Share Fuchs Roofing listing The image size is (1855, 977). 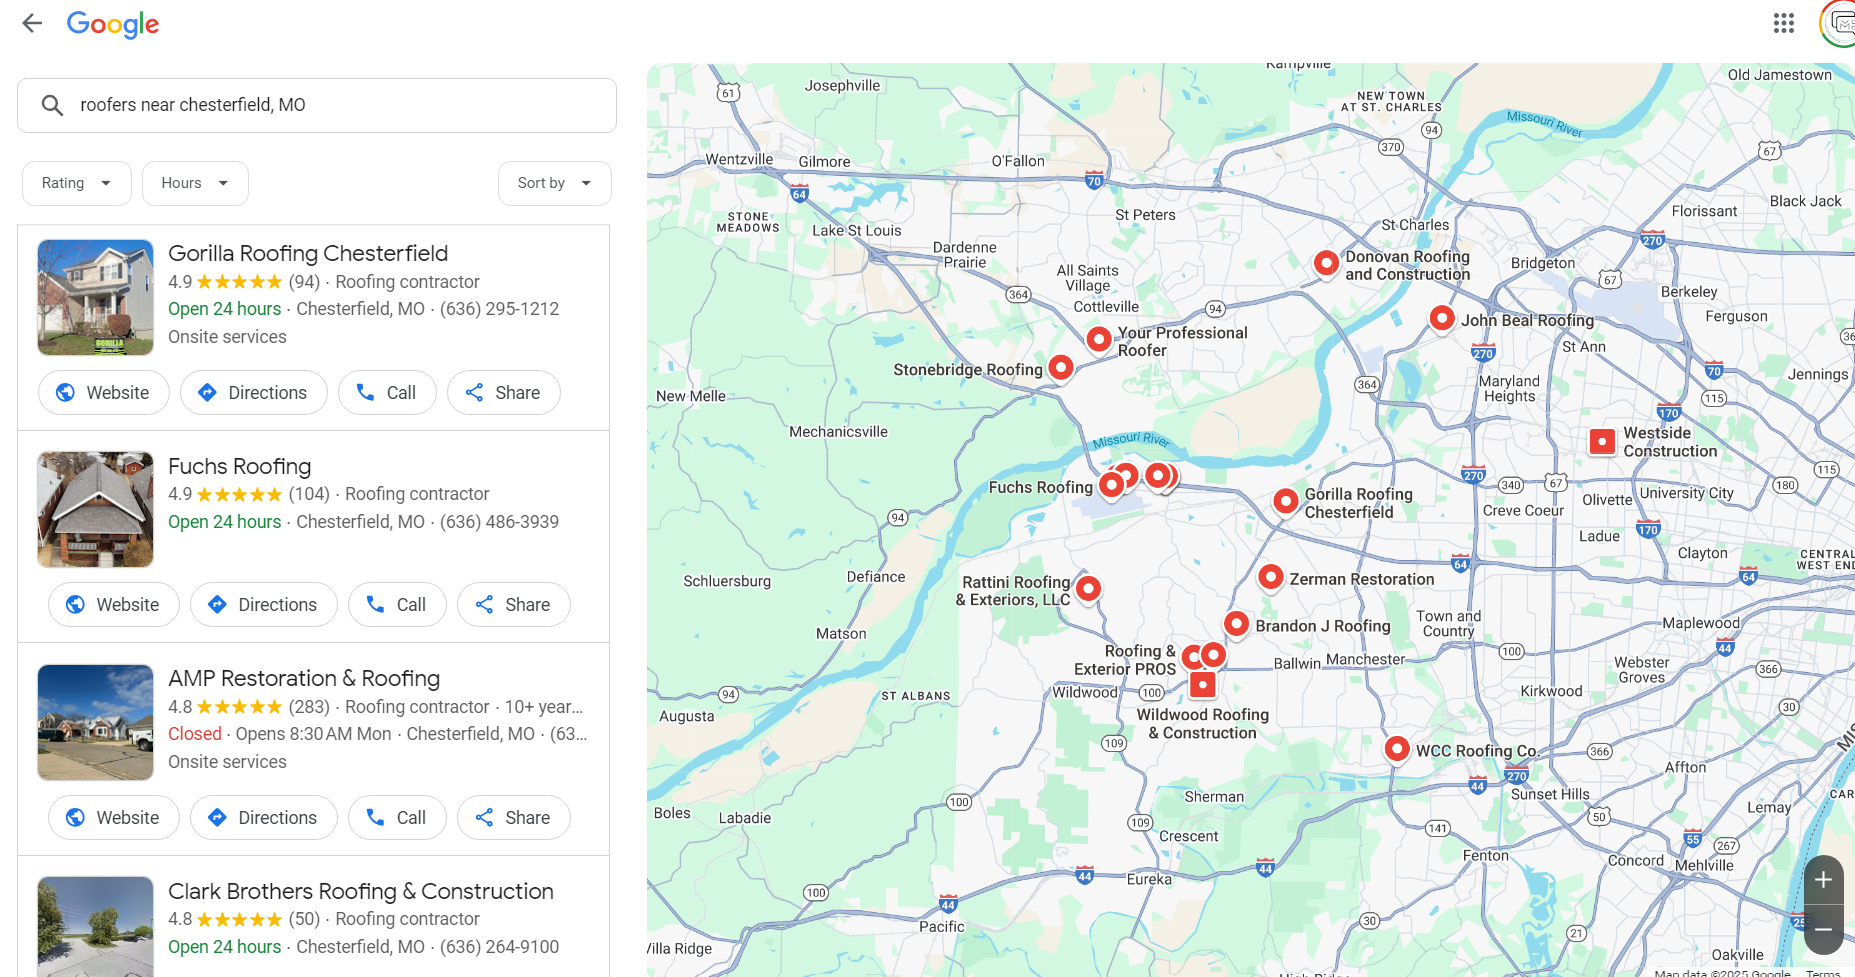[514, 605]
